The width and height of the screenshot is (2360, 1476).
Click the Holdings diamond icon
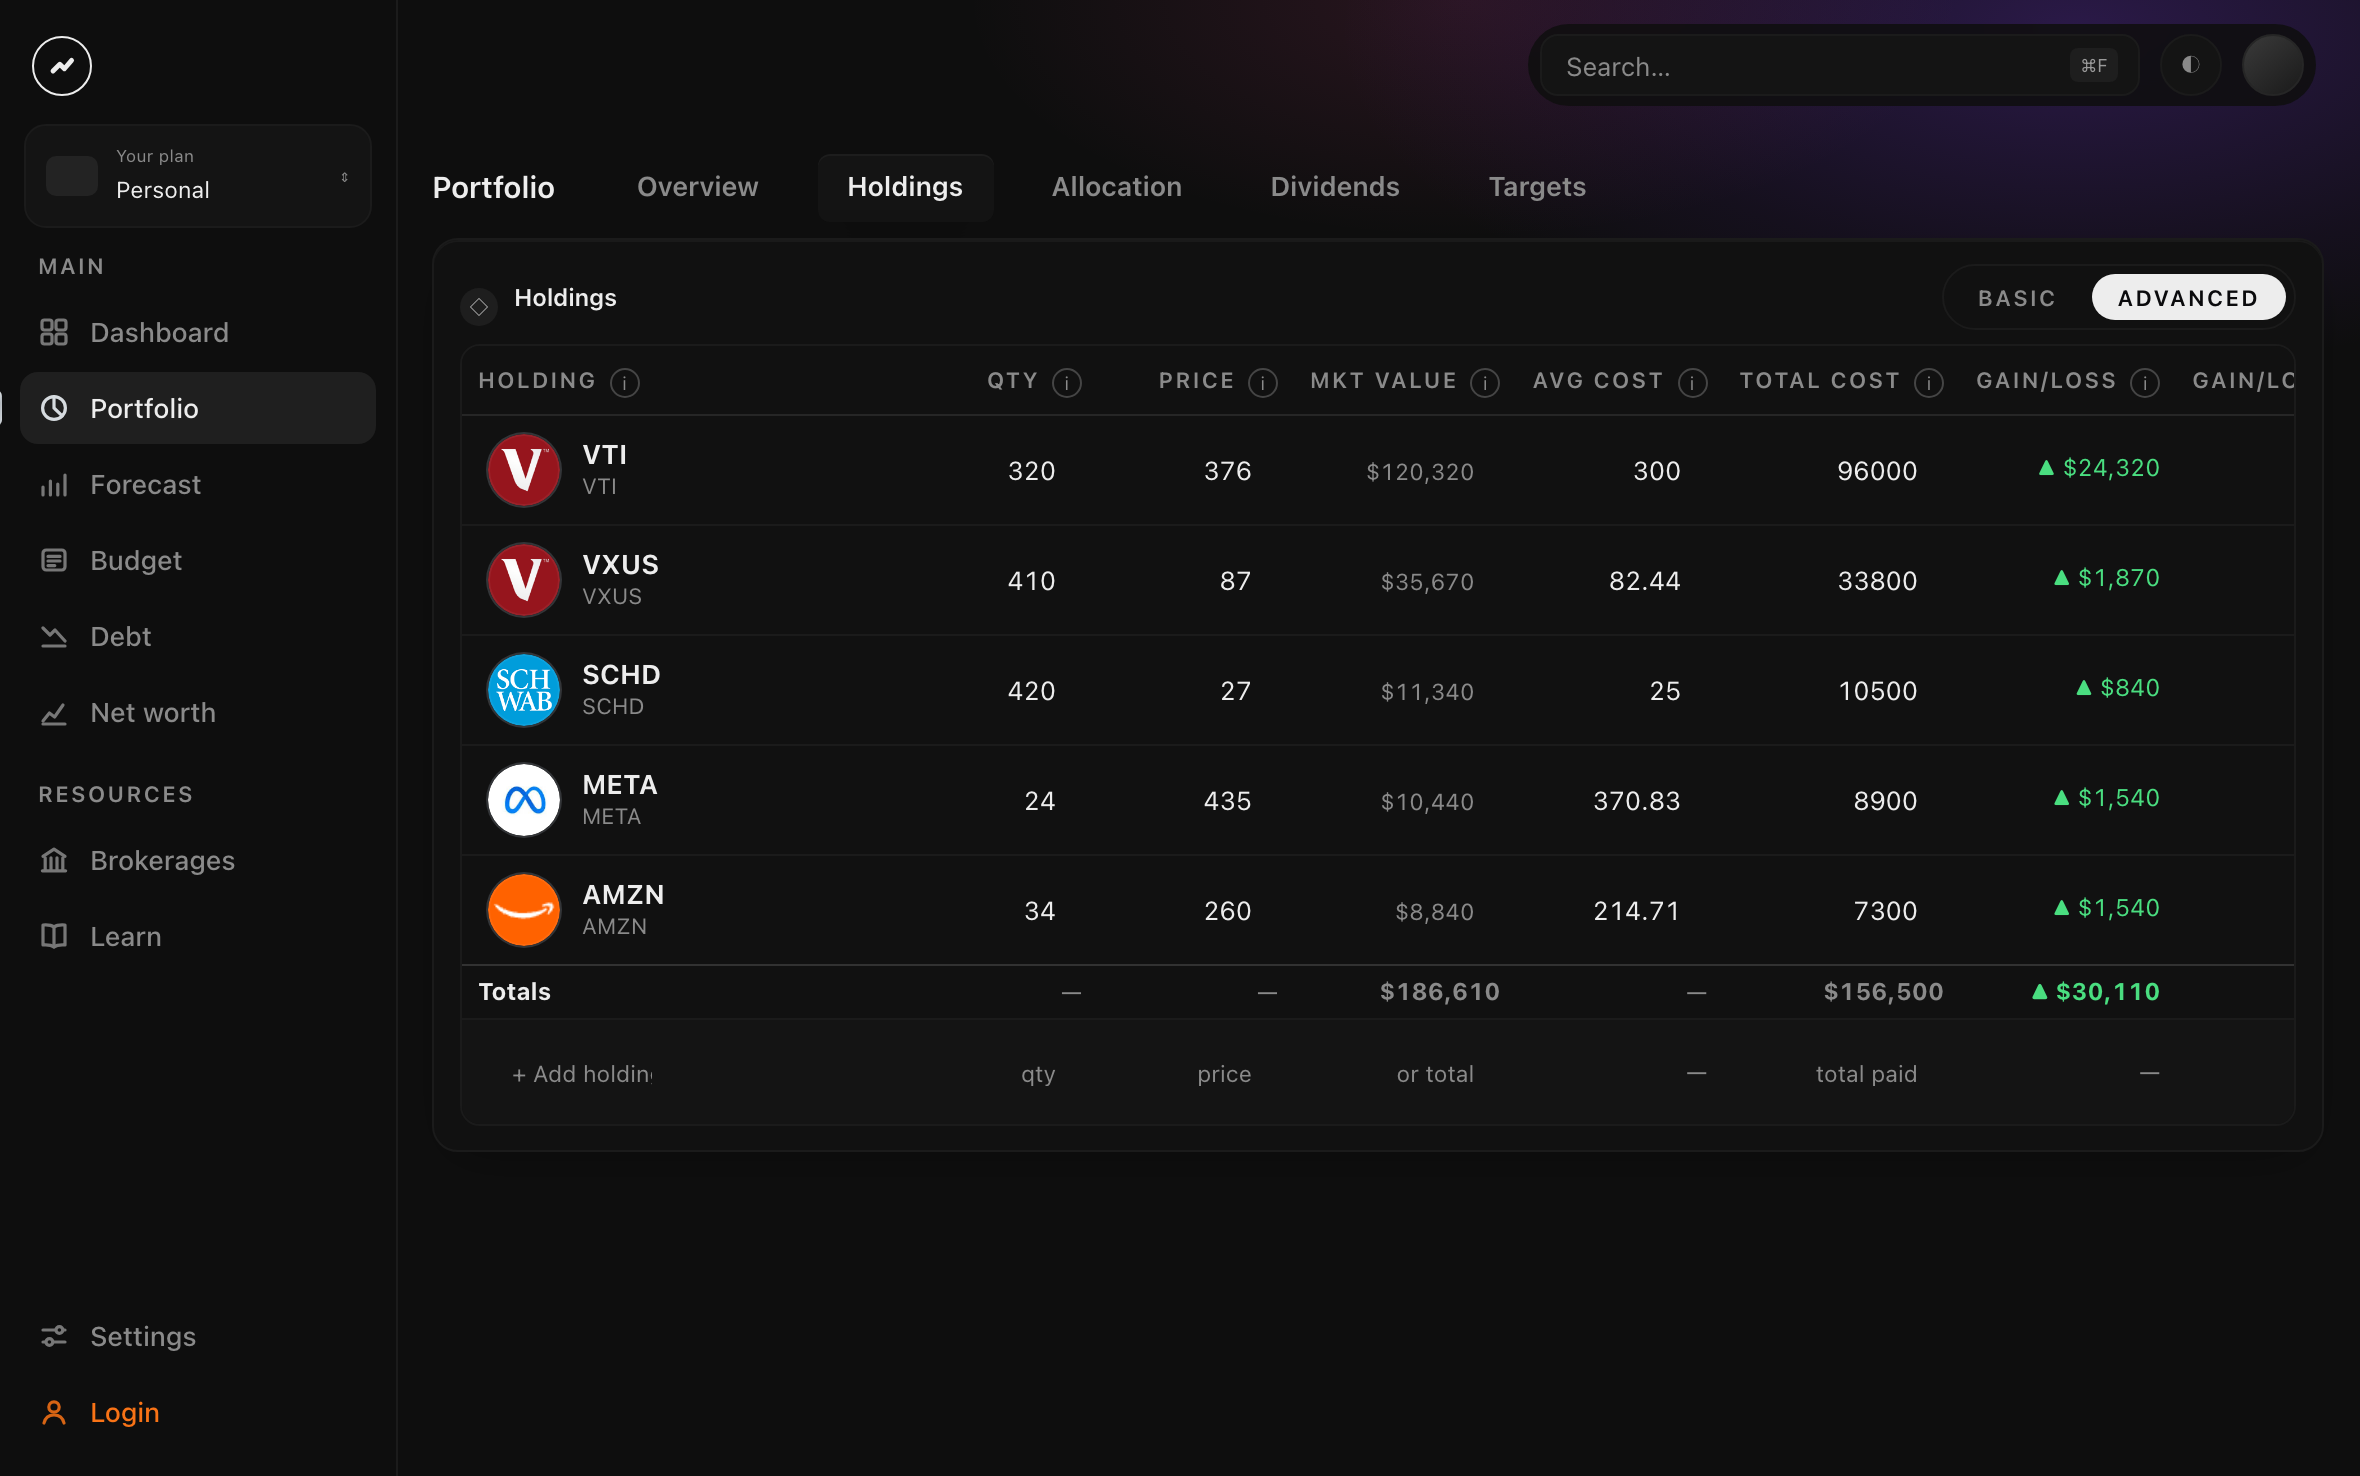pos(479,306)
